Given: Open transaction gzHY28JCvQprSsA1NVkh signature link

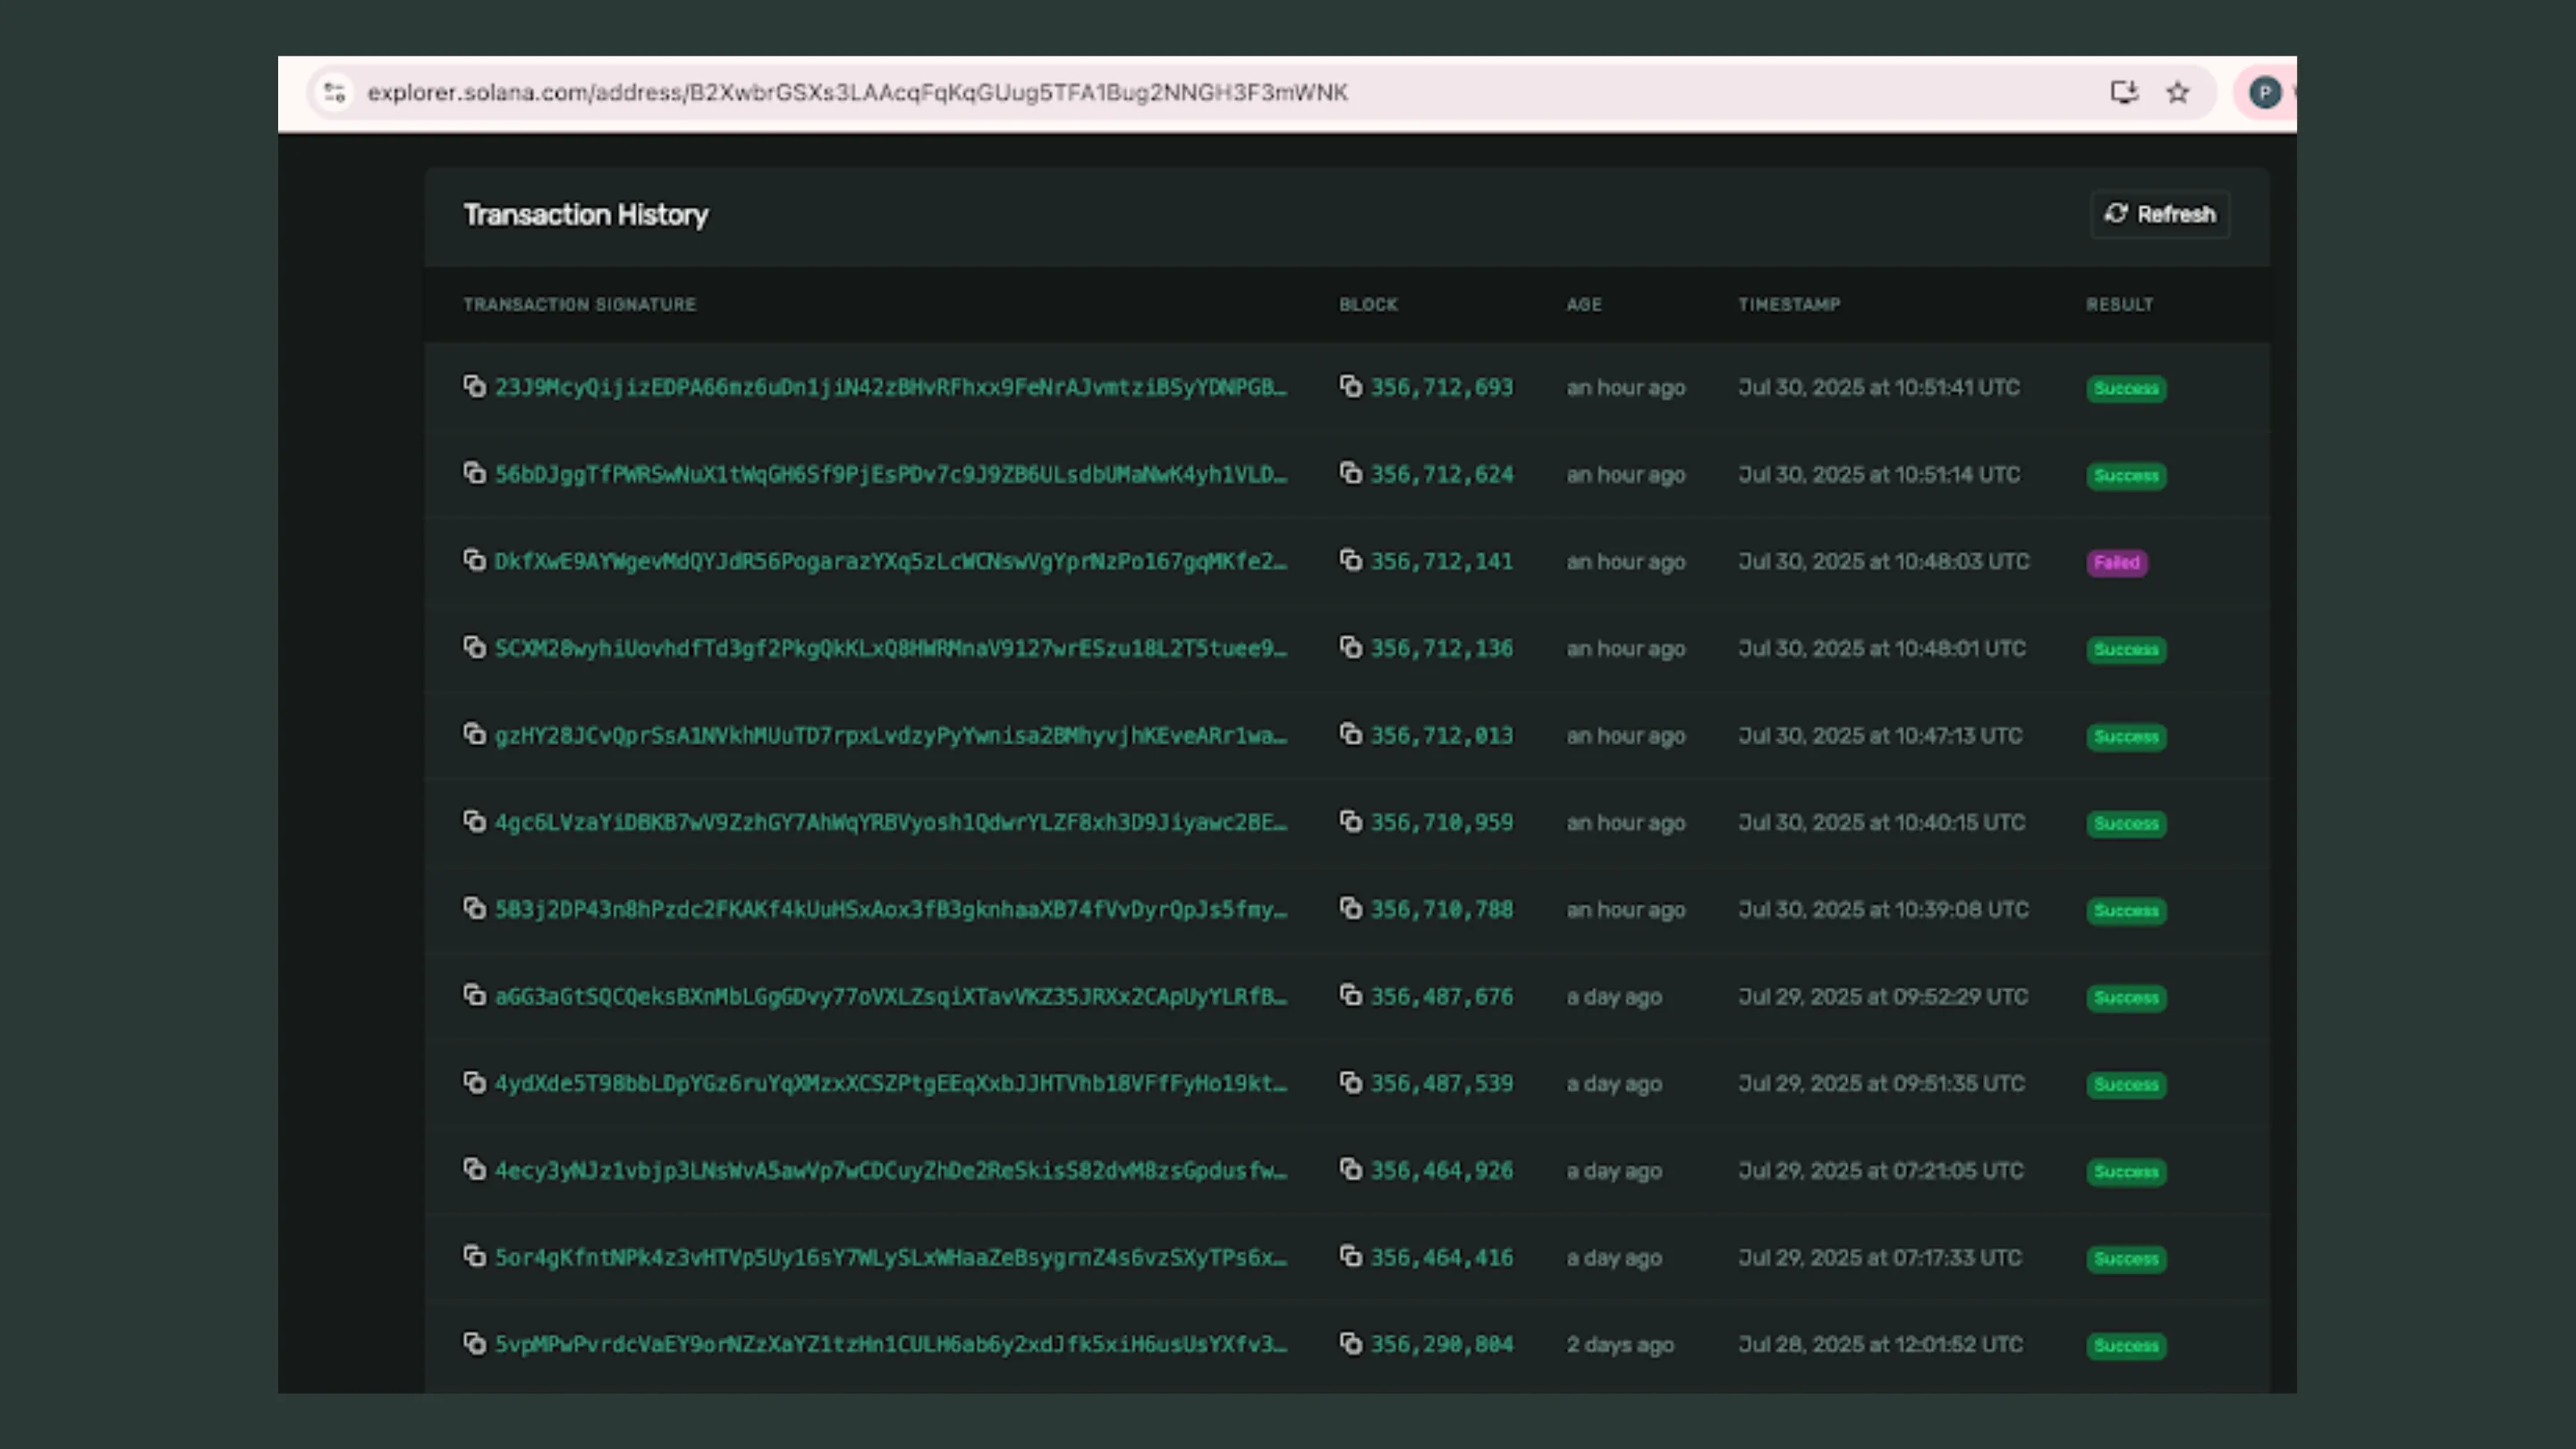Looking at the screenshot, I should coord(891,735).
